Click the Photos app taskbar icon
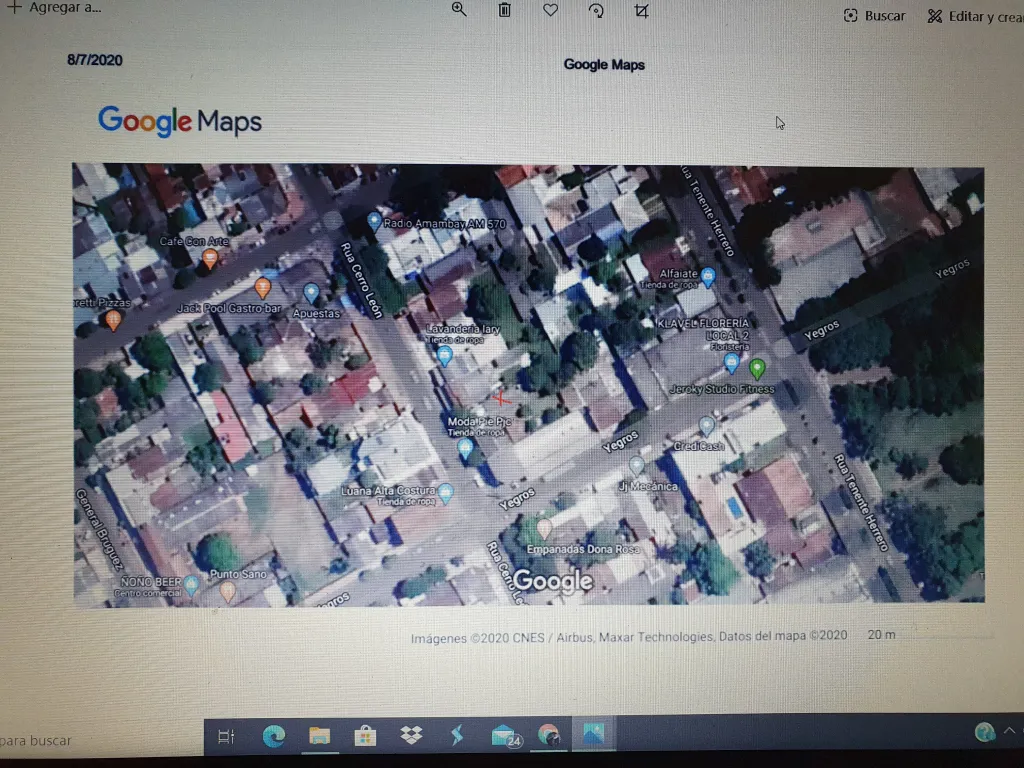This screenshot has height=768, width=1024. [594, 734]
